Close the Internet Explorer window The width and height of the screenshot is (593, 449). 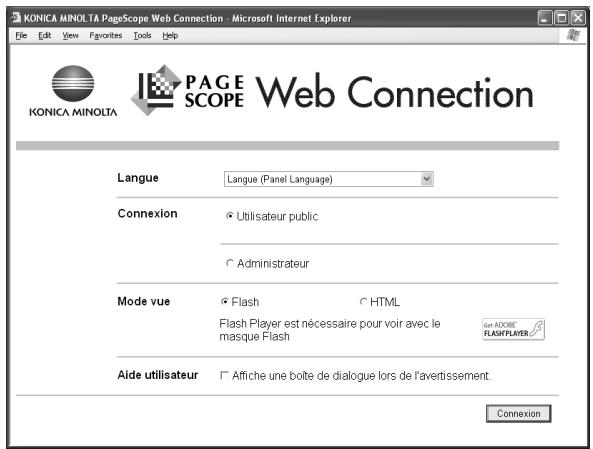(578, 18)
